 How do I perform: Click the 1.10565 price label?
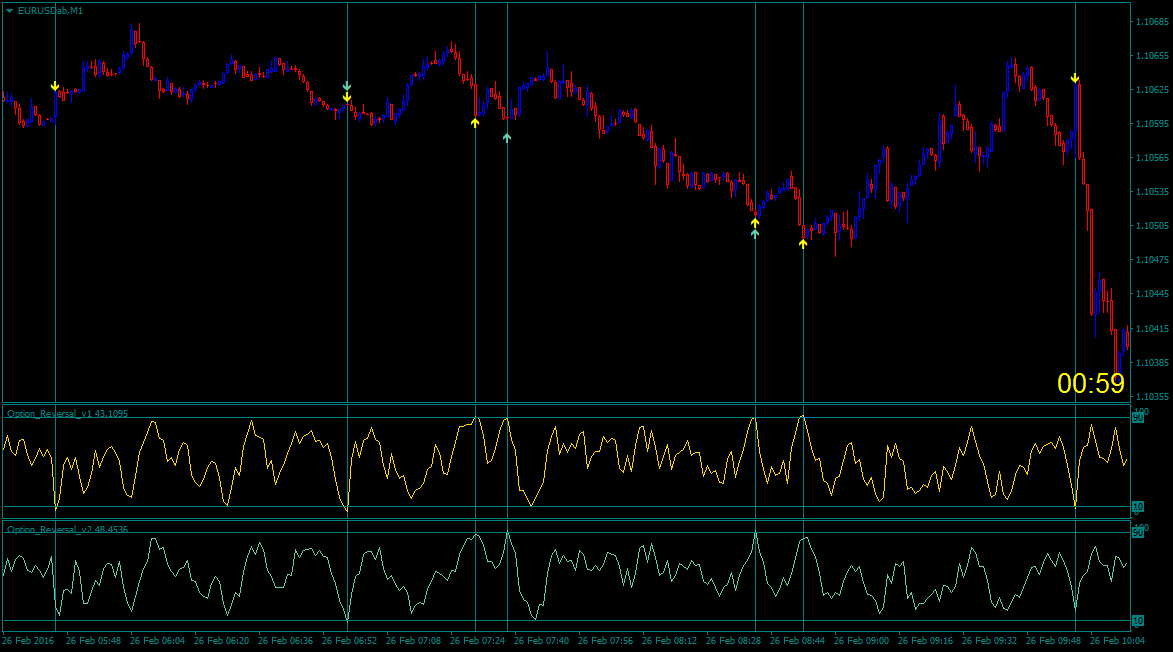1152,158
